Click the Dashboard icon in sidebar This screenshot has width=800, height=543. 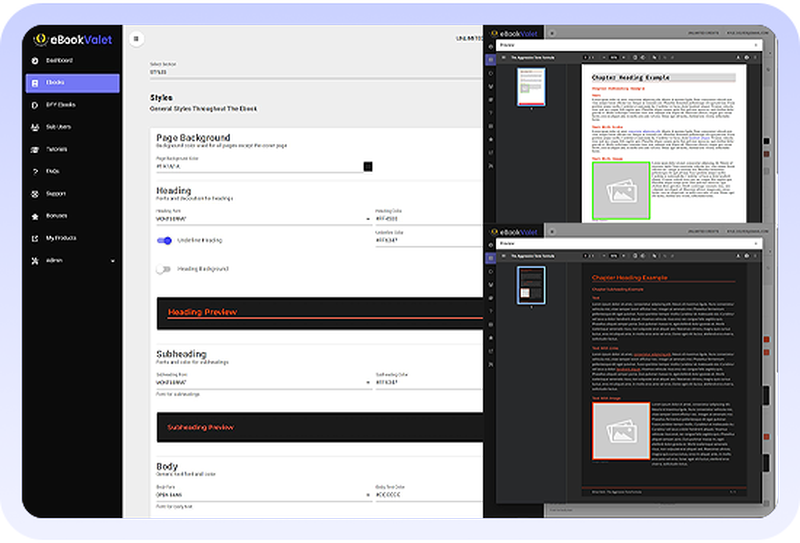coord(35,61)
